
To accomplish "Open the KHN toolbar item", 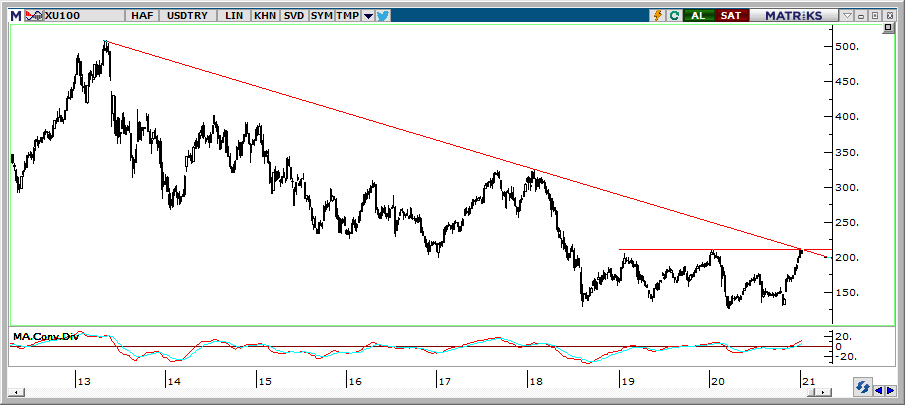I will (265, 16).
